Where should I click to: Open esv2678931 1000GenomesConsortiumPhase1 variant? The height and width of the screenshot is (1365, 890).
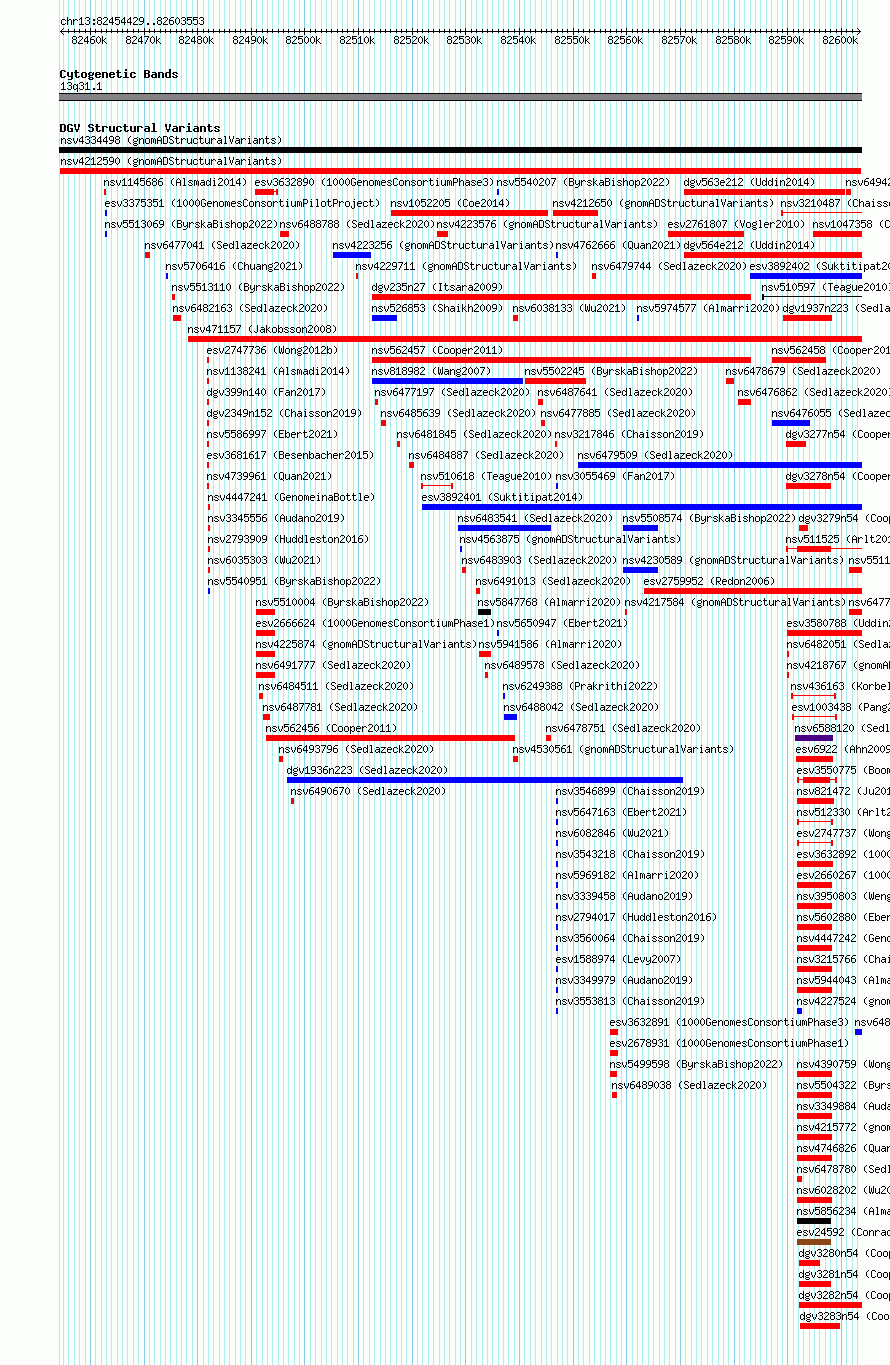pos(729,1043)
